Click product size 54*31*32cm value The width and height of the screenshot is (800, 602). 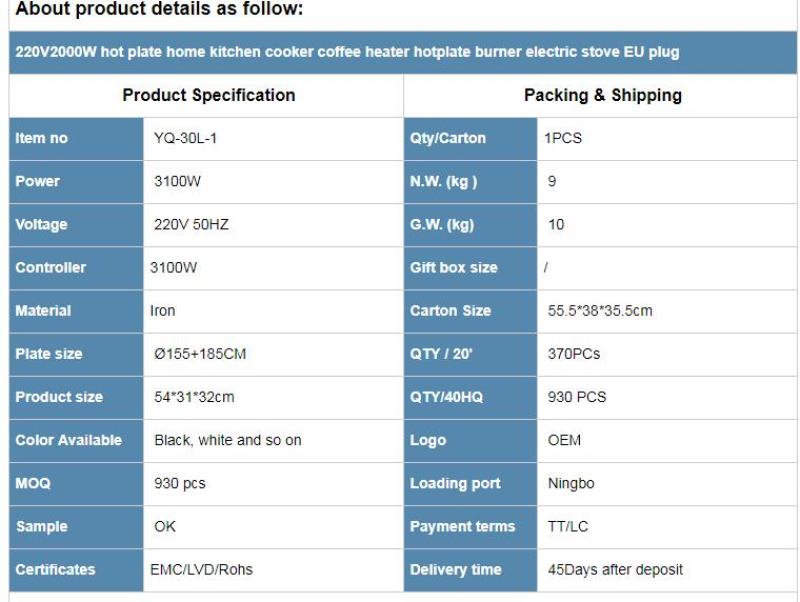click(x=194, y=397)
